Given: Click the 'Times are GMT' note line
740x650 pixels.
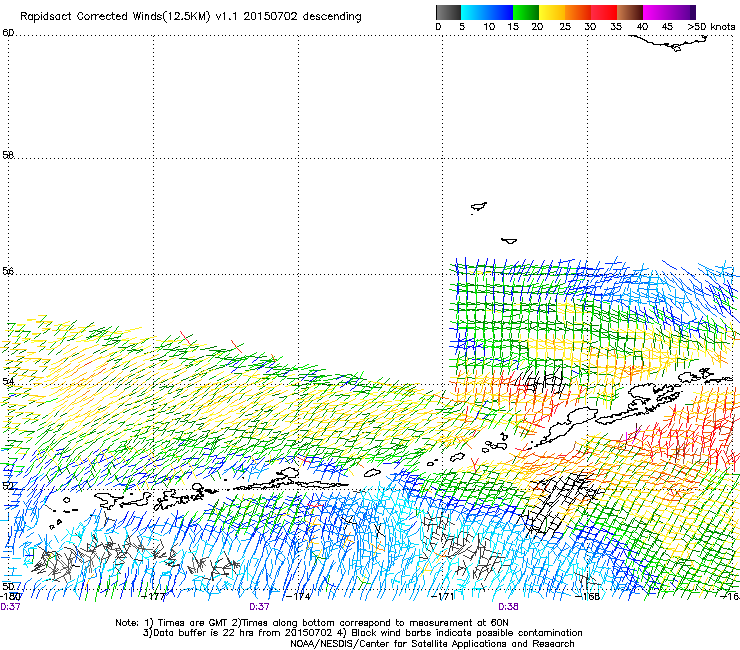Looking at the screenshot, I should 312,623.
